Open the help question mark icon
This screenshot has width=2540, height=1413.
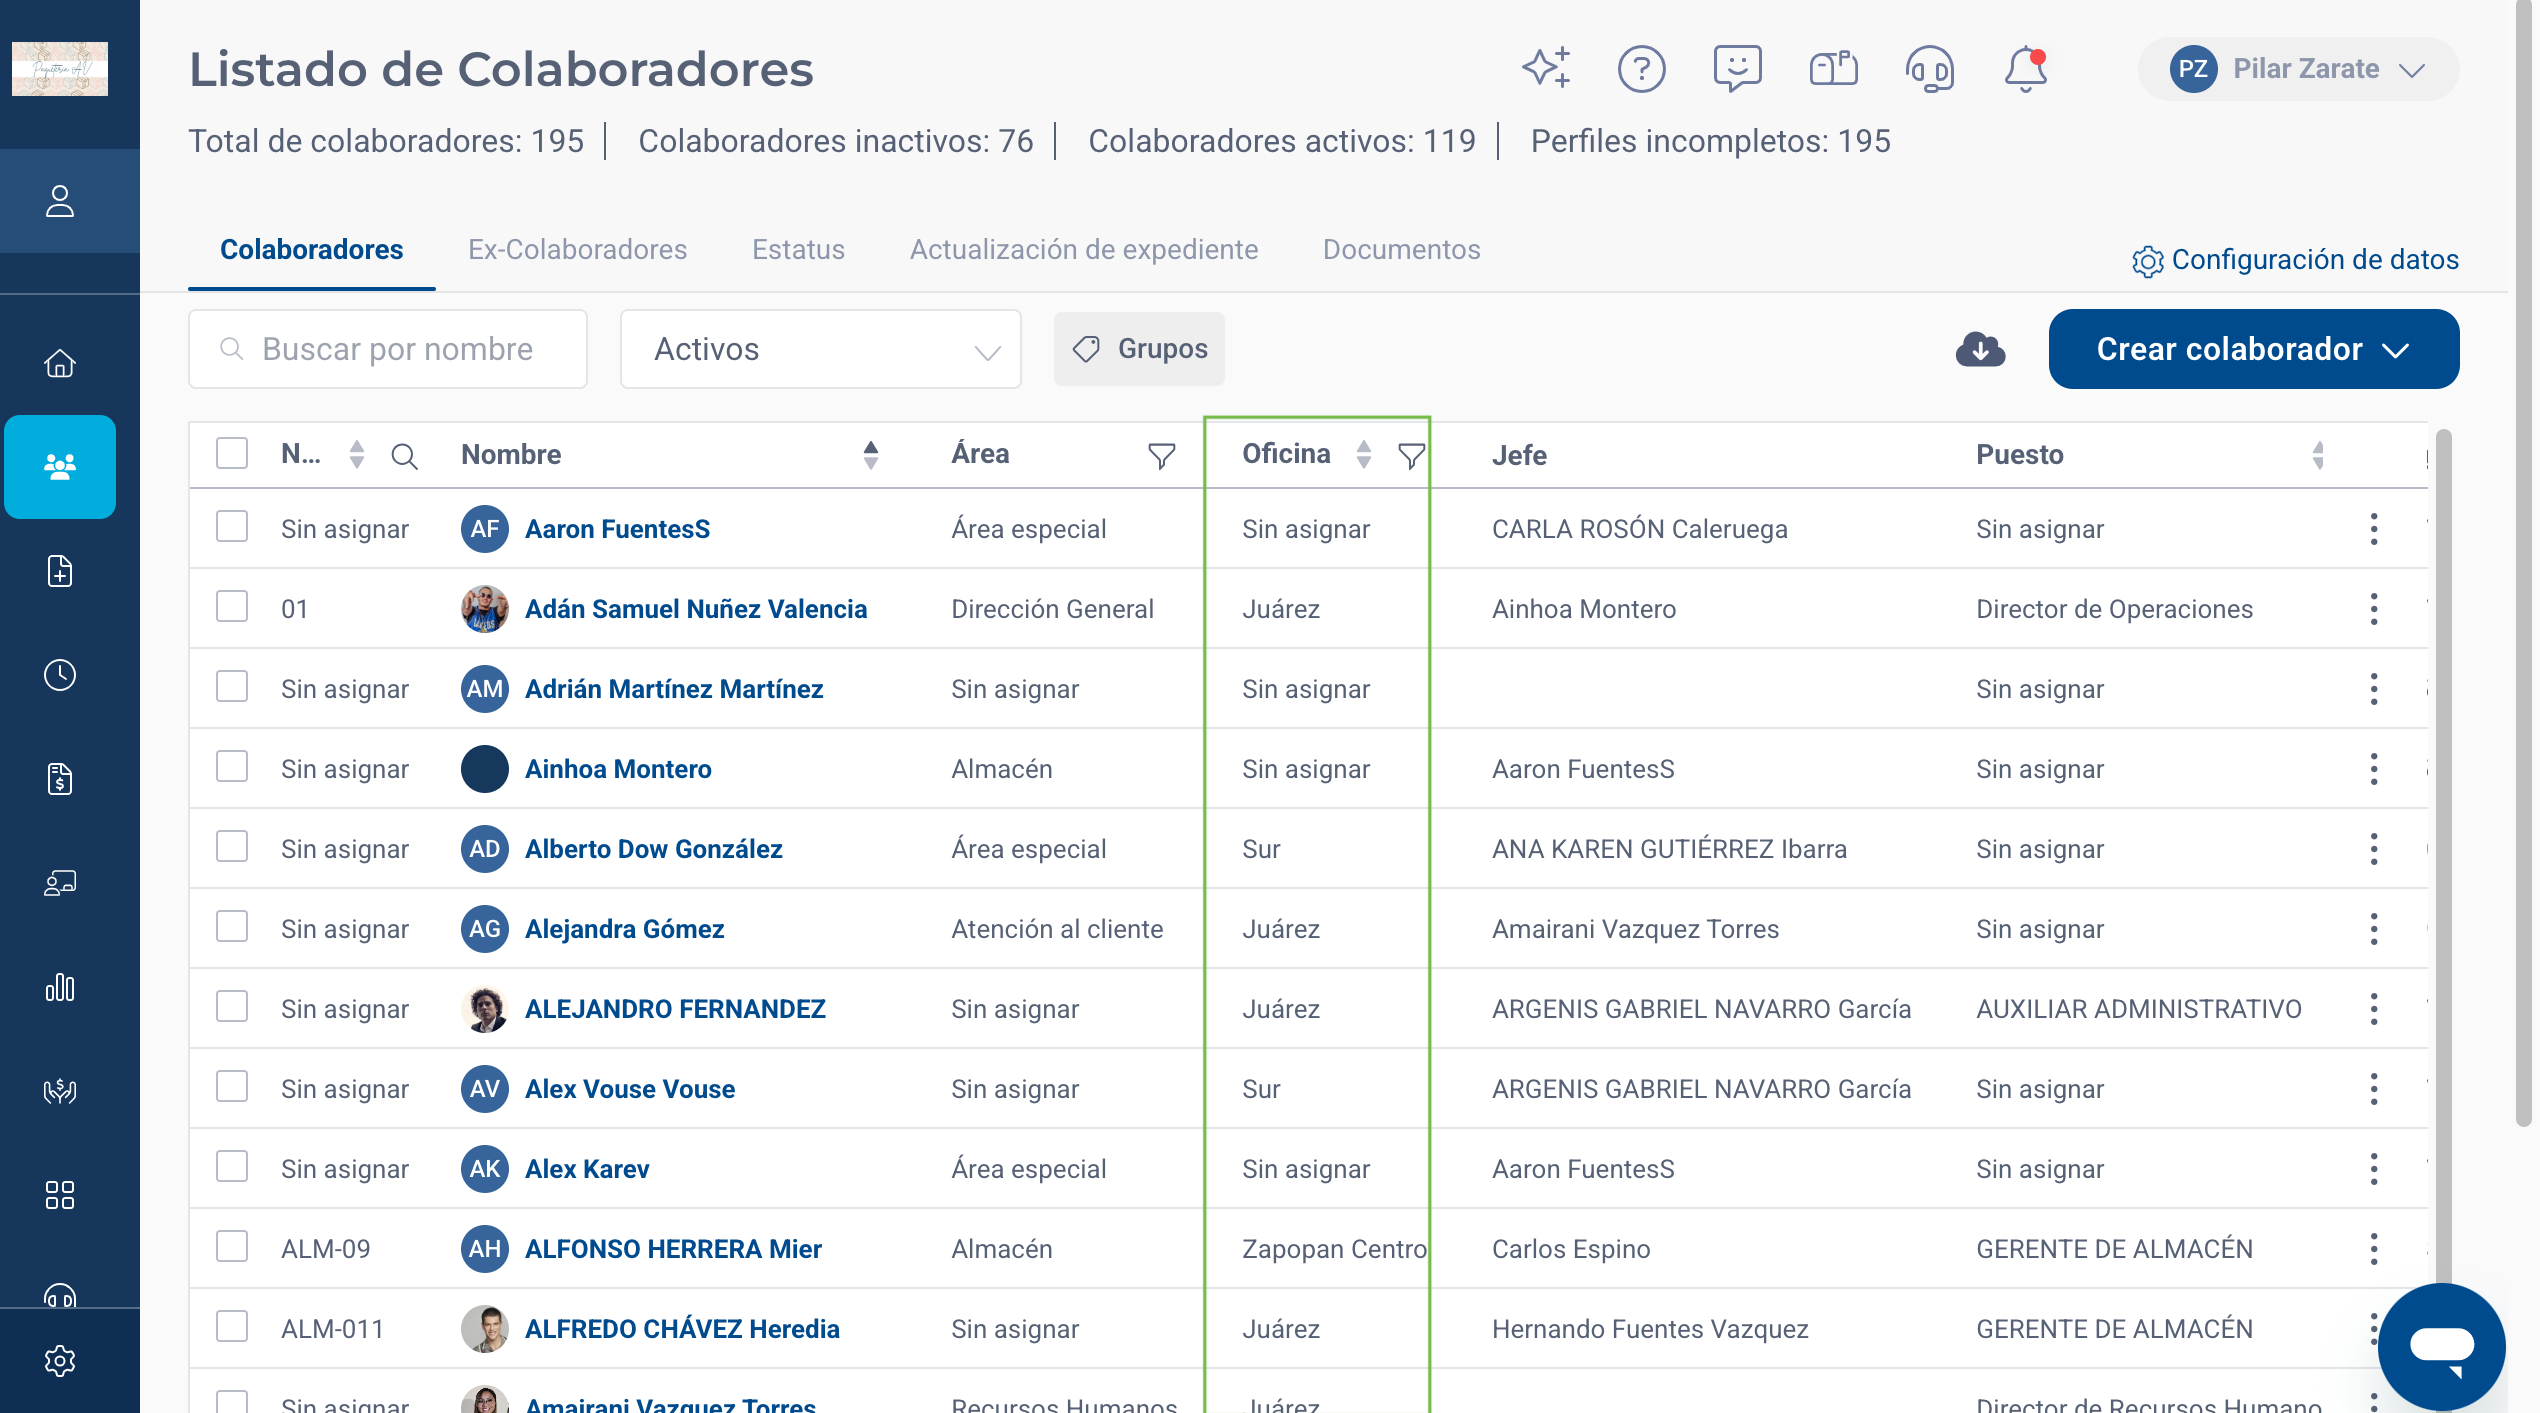coord(1641,69)
